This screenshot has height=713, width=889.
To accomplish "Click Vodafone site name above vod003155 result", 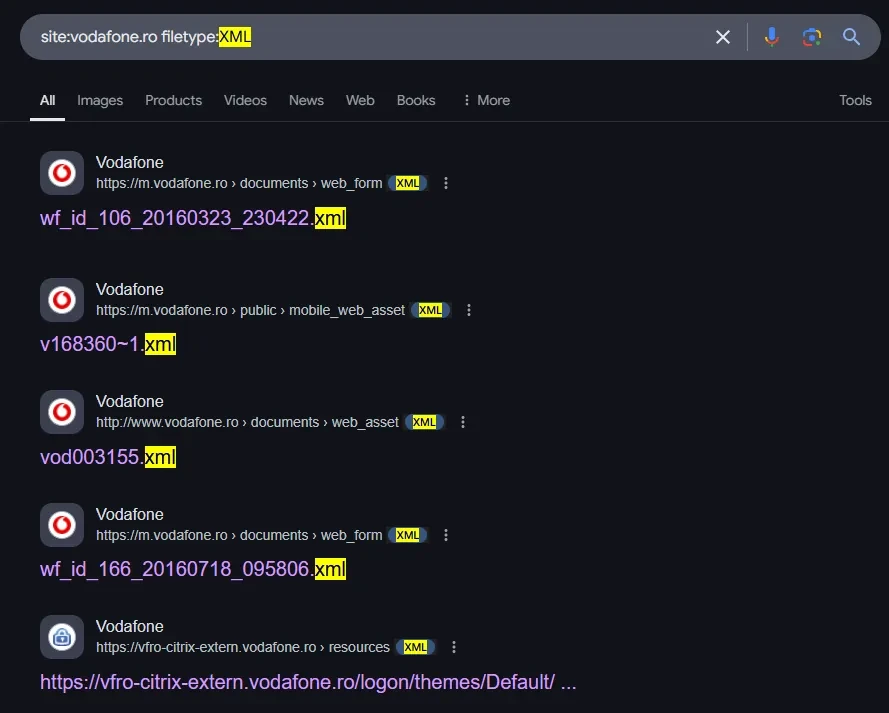I will pyautogui.click(x=130, y=402).
